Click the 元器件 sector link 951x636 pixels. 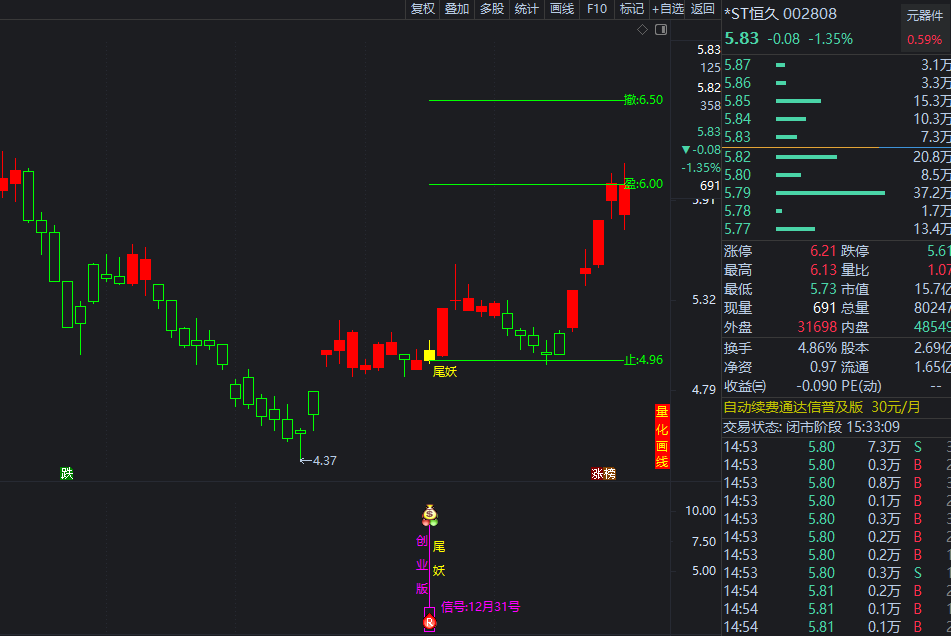[x=924, y=15]
